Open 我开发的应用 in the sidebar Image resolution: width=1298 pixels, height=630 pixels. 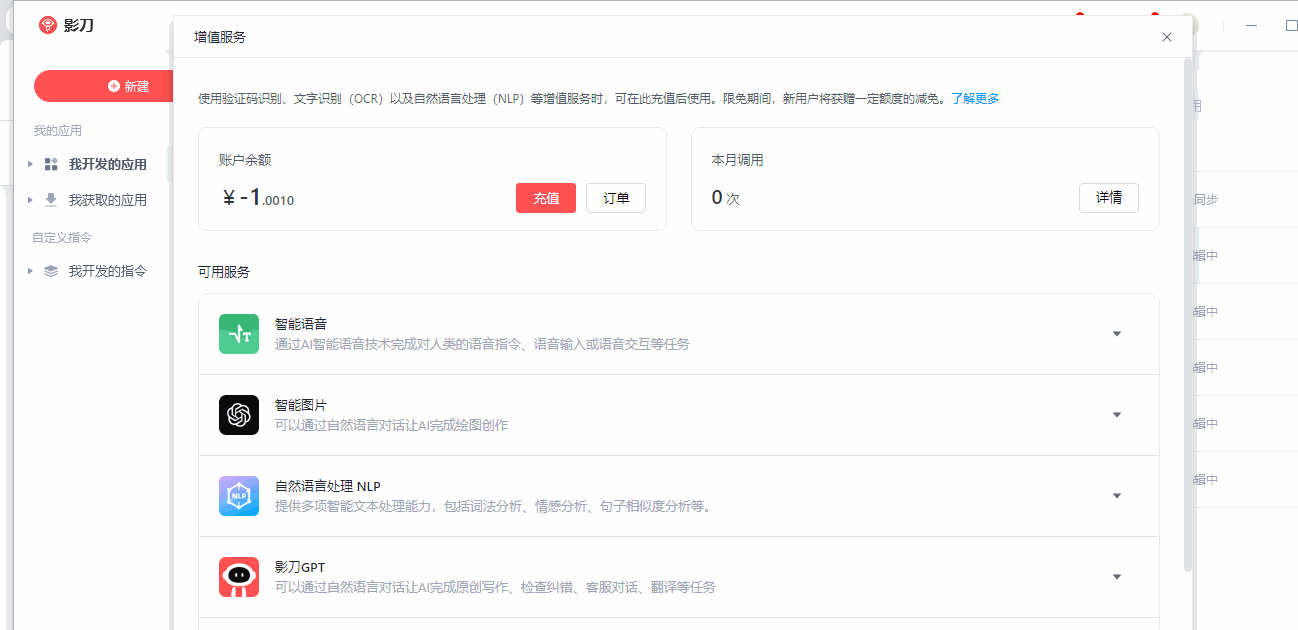click(108, 164)
